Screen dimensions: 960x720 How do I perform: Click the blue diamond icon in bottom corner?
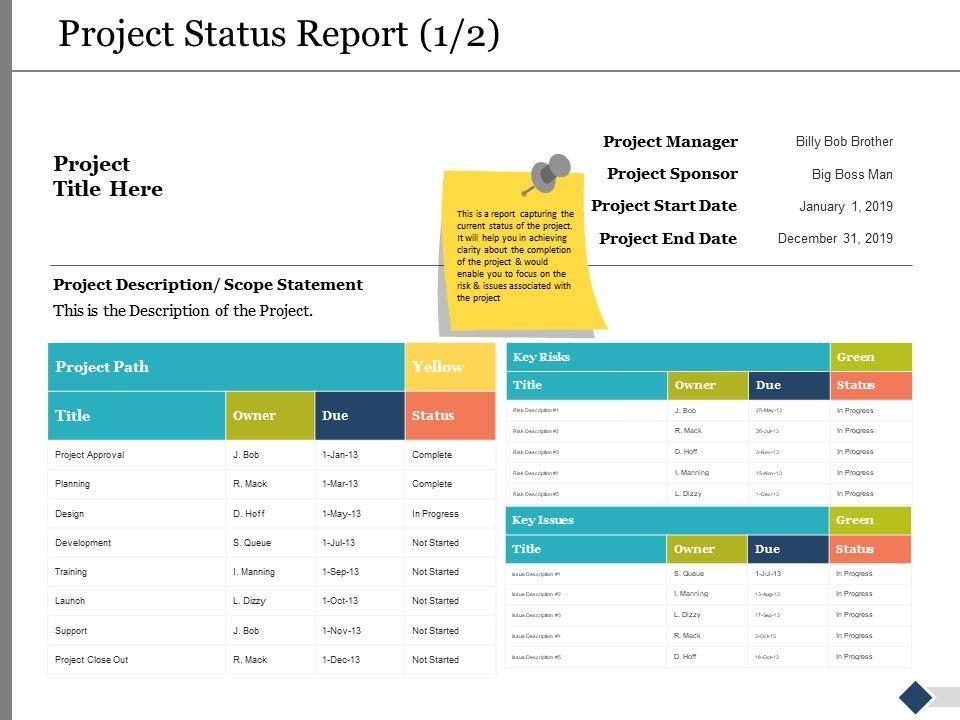(915, 697)
